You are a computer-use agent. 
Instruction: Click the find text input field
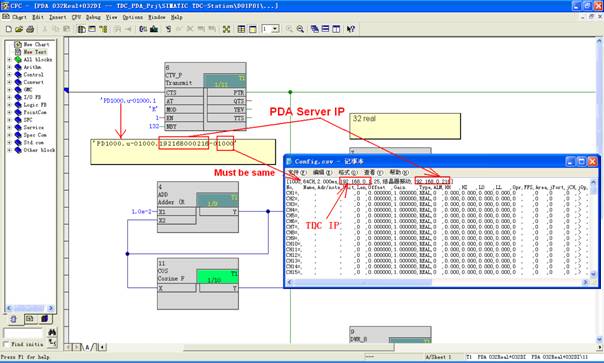(x=24, y=332)
